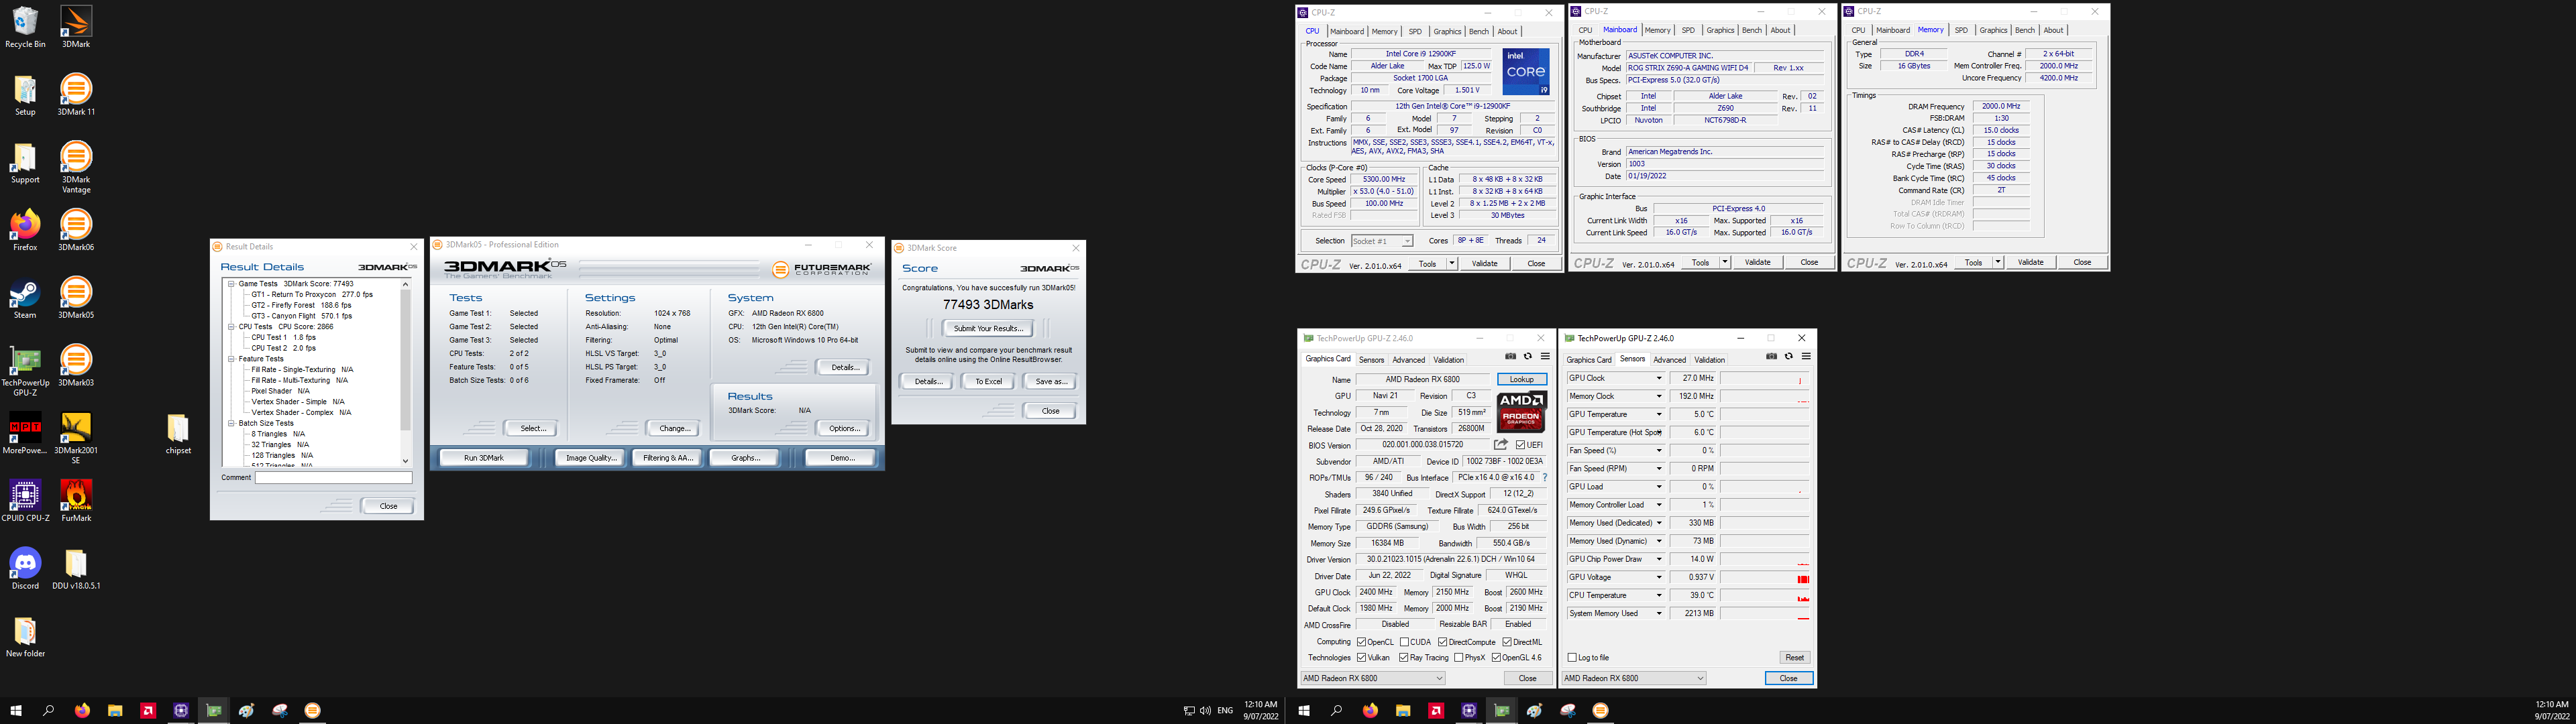Open Graphics tab in leftmost CPU-Z window
Viewport: 2576px width, 724px height.
1447,31
